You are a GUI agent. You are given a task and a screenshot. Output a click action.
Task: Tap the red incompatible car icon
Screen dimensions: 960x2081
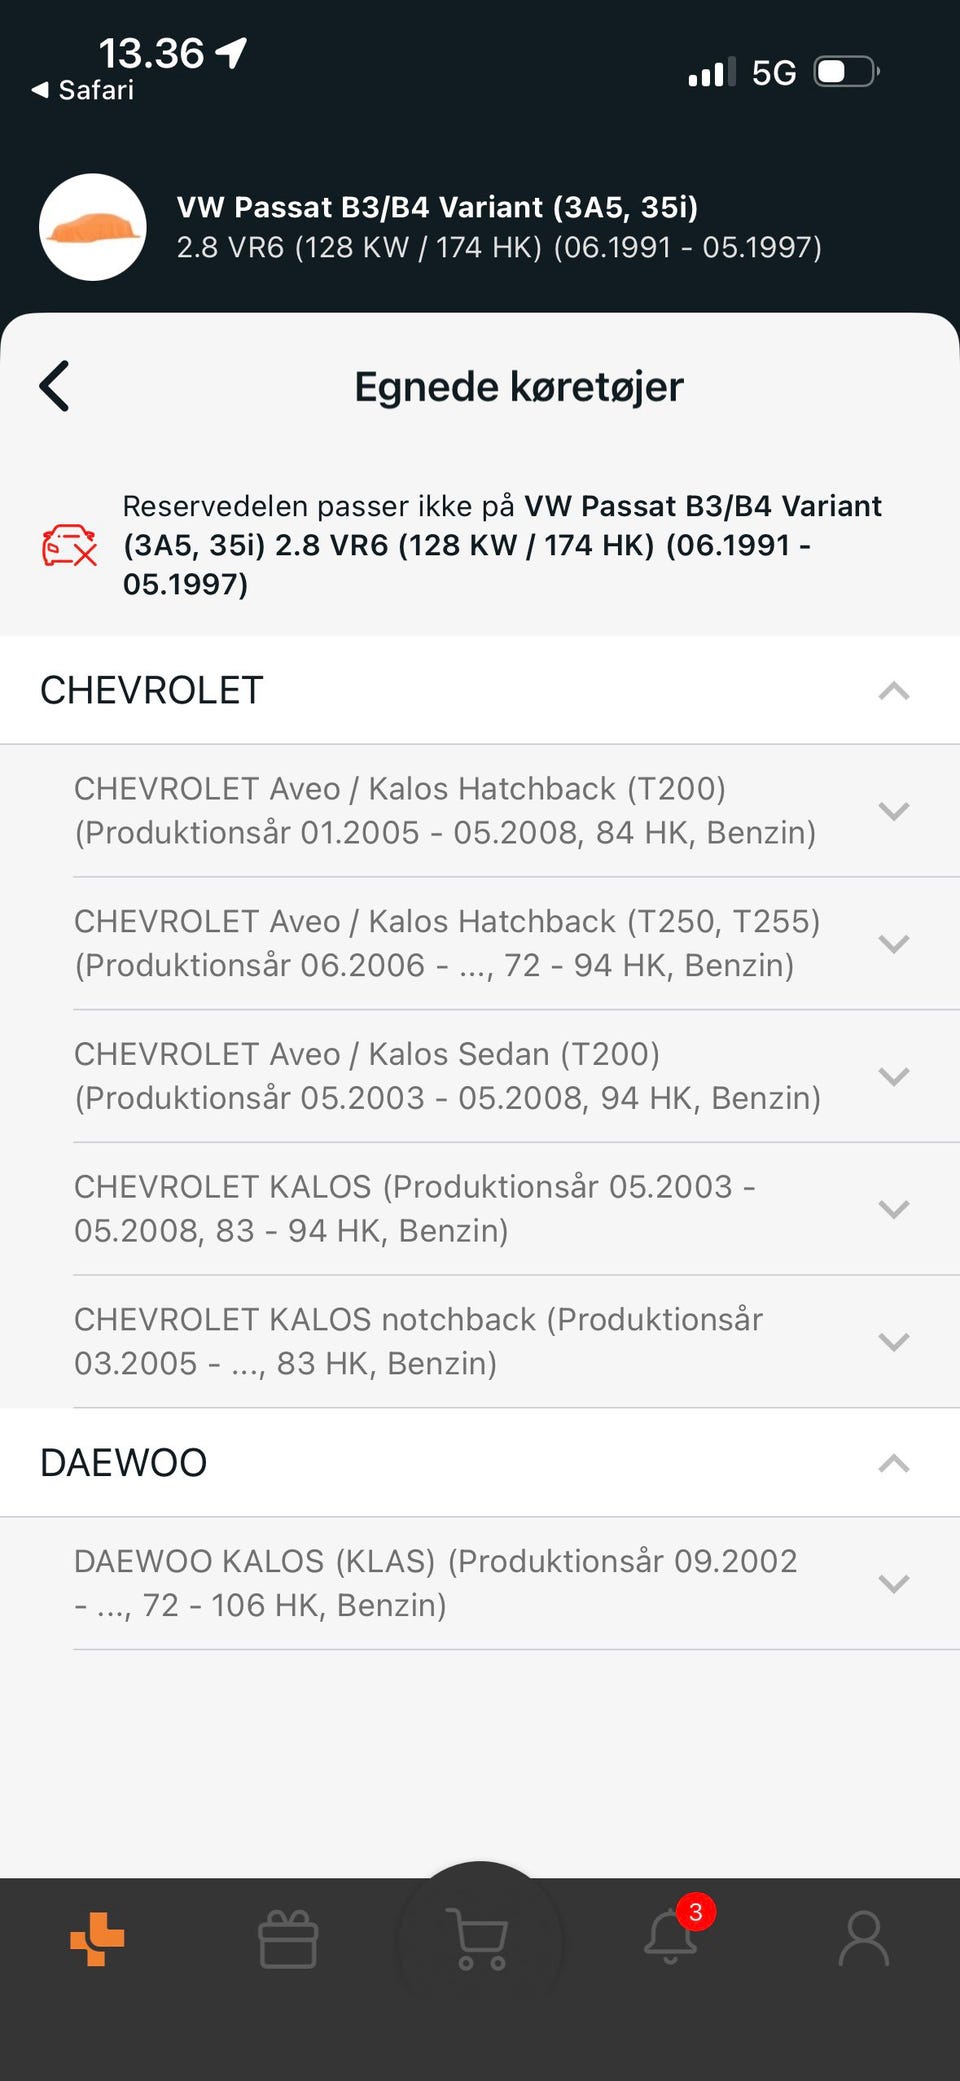(x=69, y=545)
